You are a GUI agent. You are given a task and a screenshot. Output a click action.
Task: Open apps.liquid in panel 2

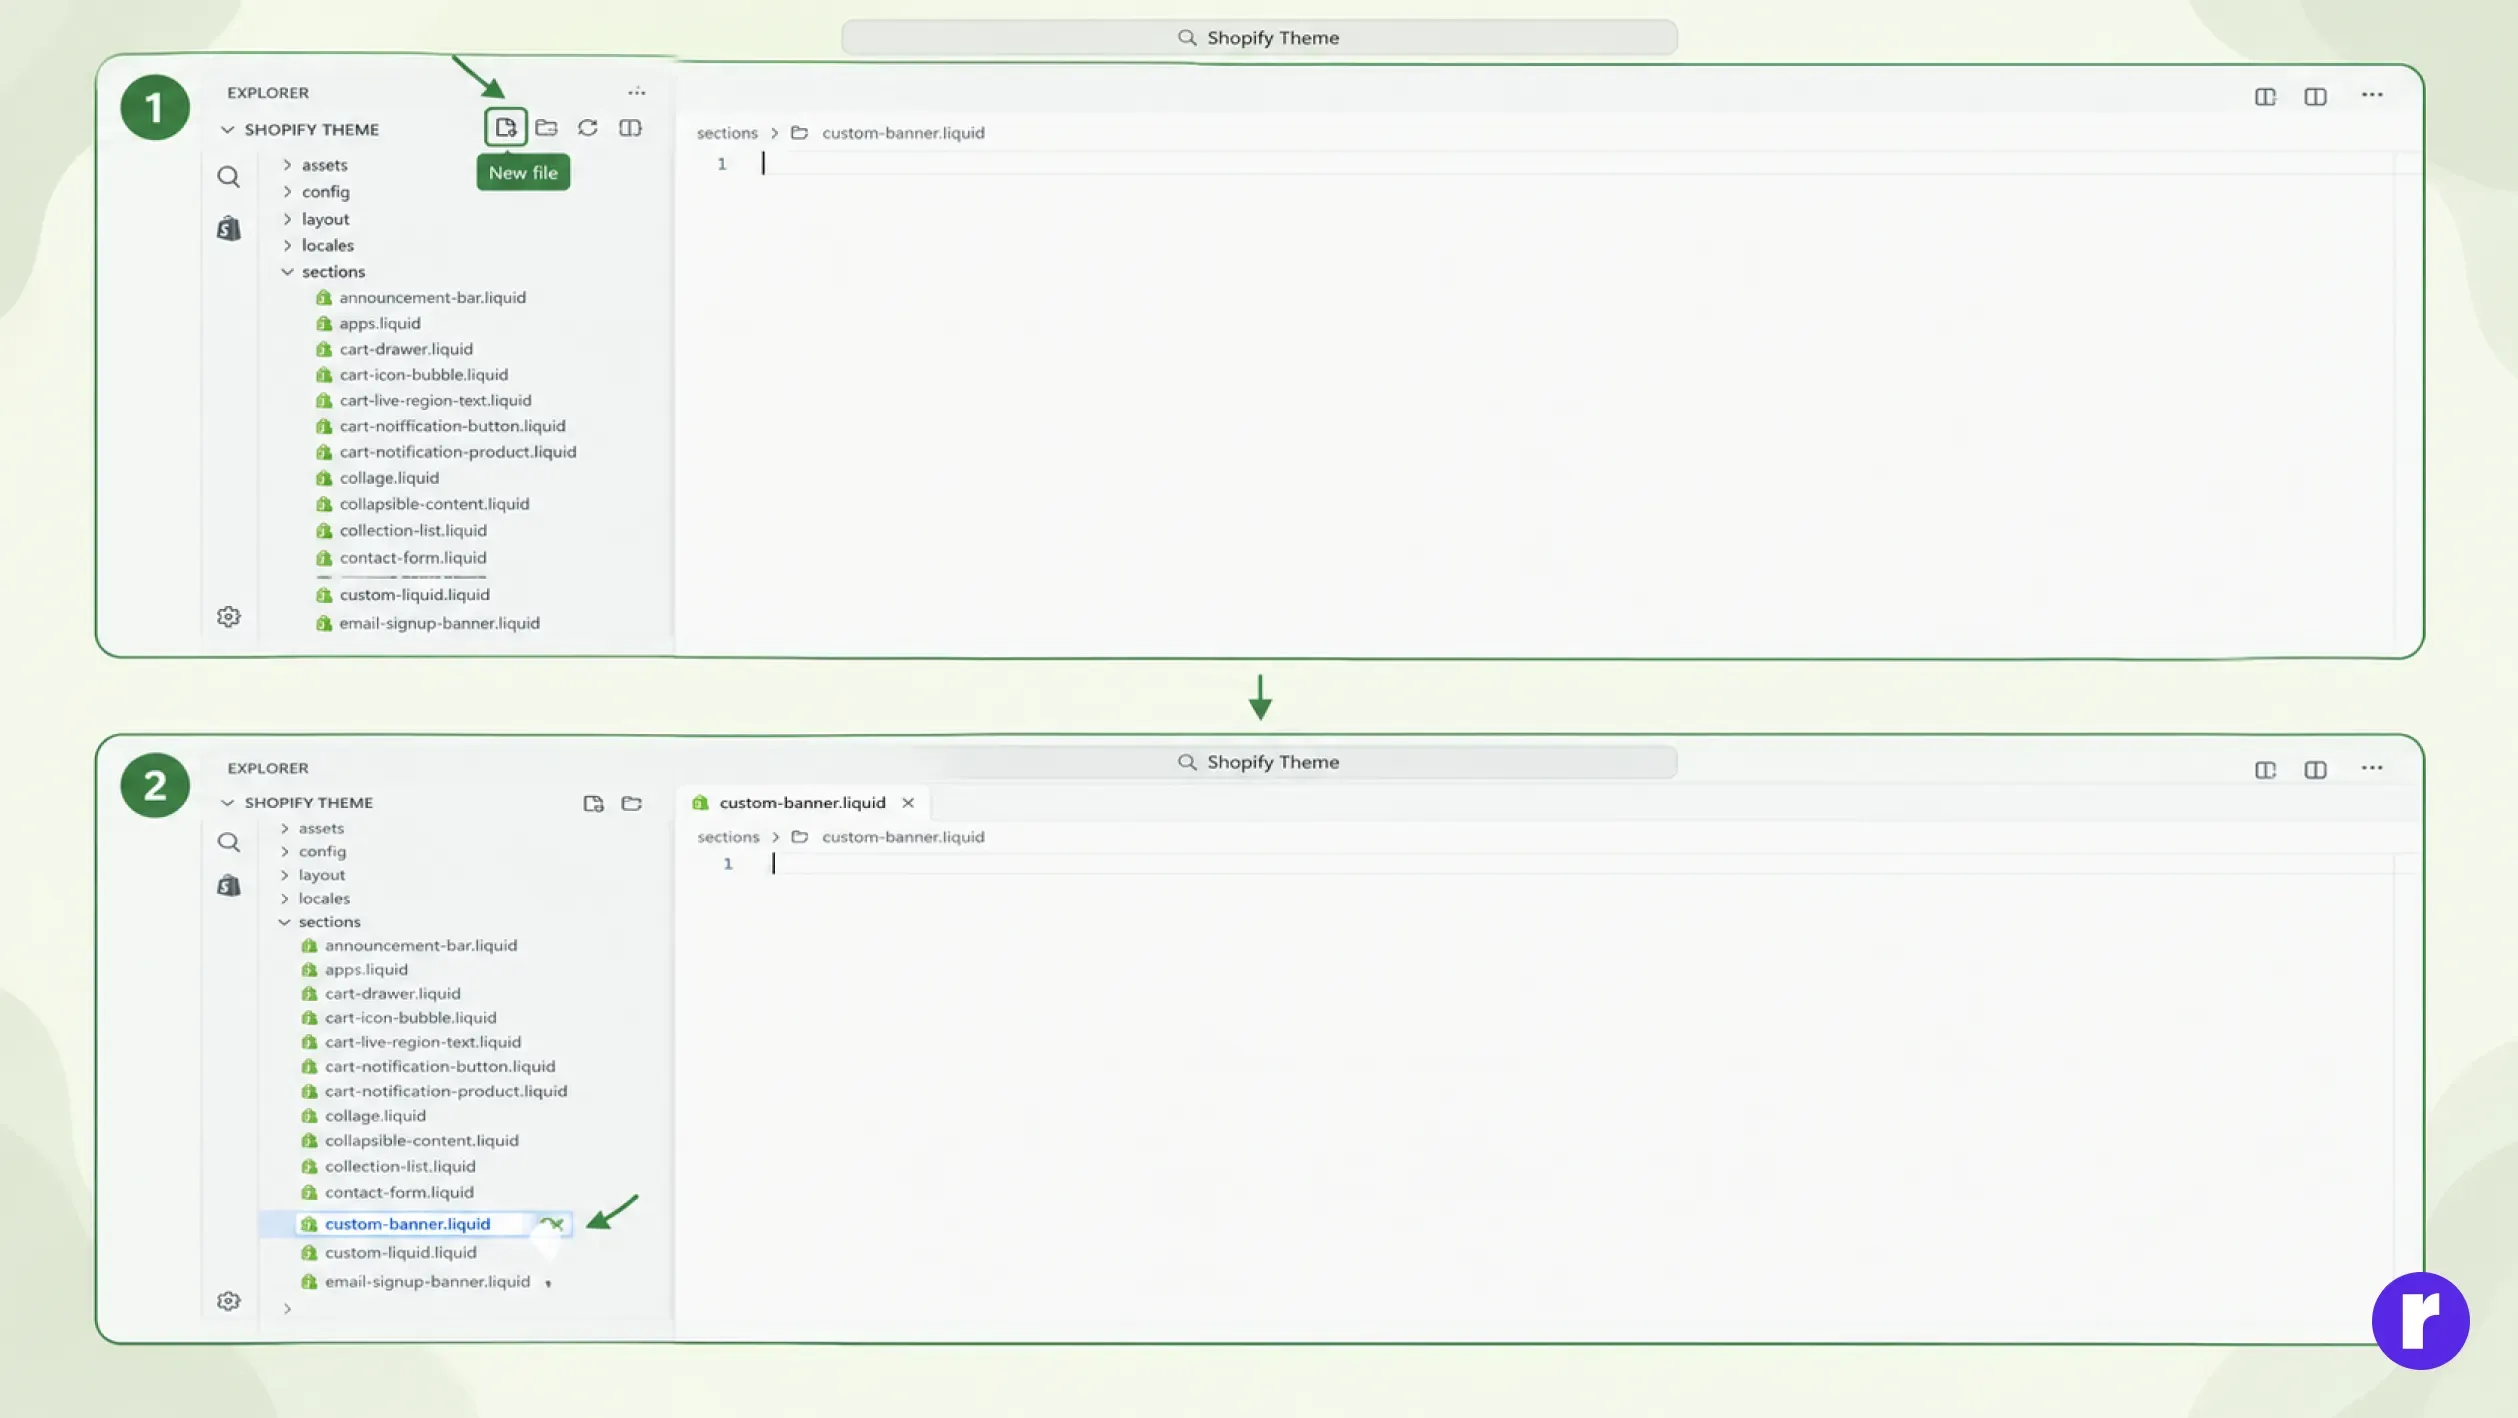[x=366, y=970]
